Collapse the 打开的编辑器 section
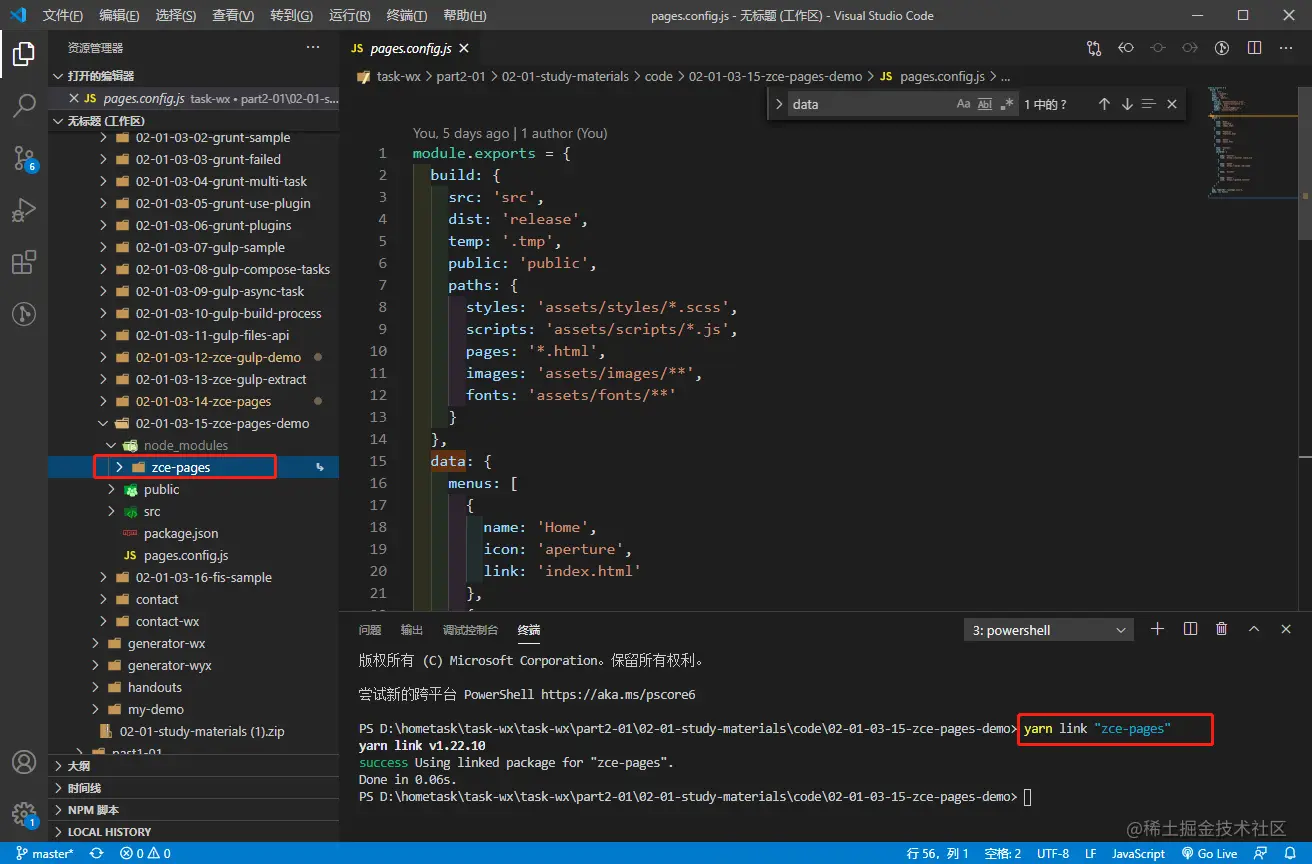This screenshot has width=1312, height=864. (194, 76)
